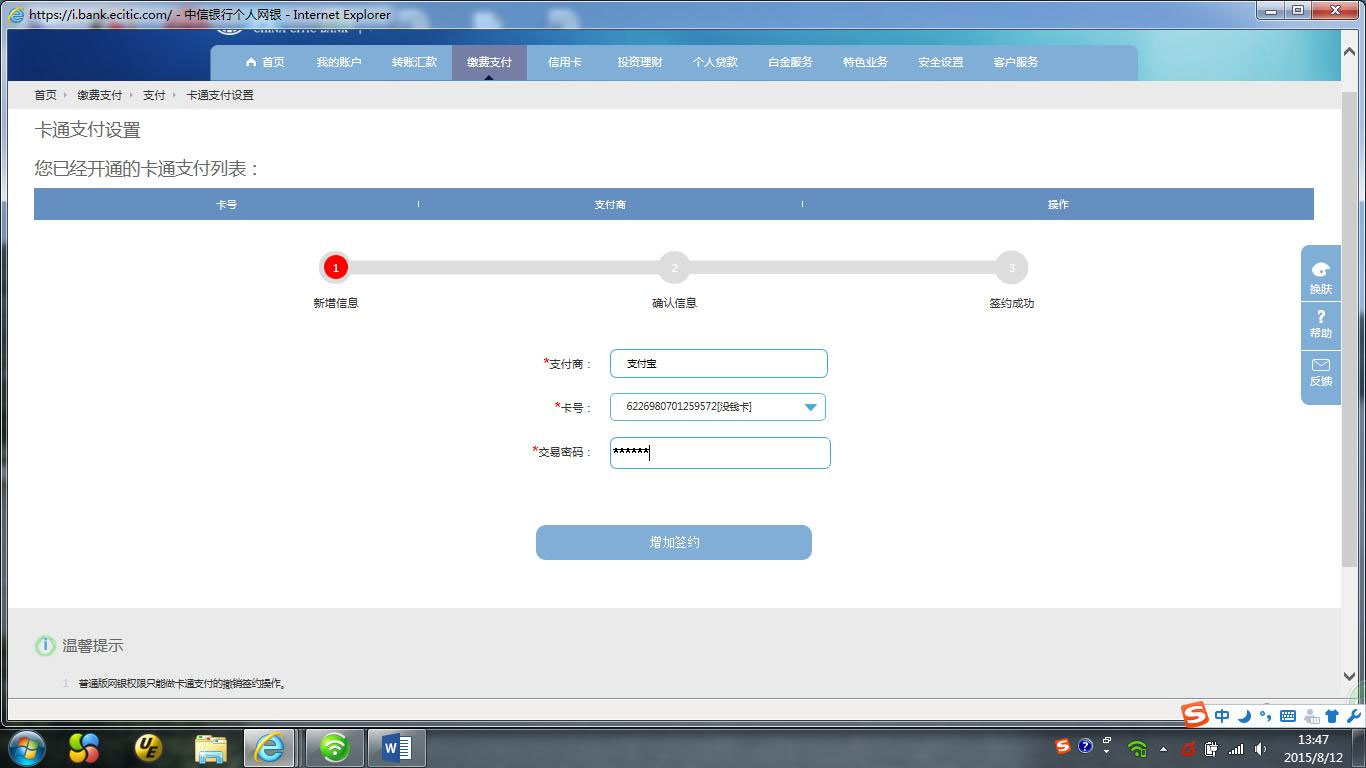Click the 卡通支付设置 page heading

(88, 130)
